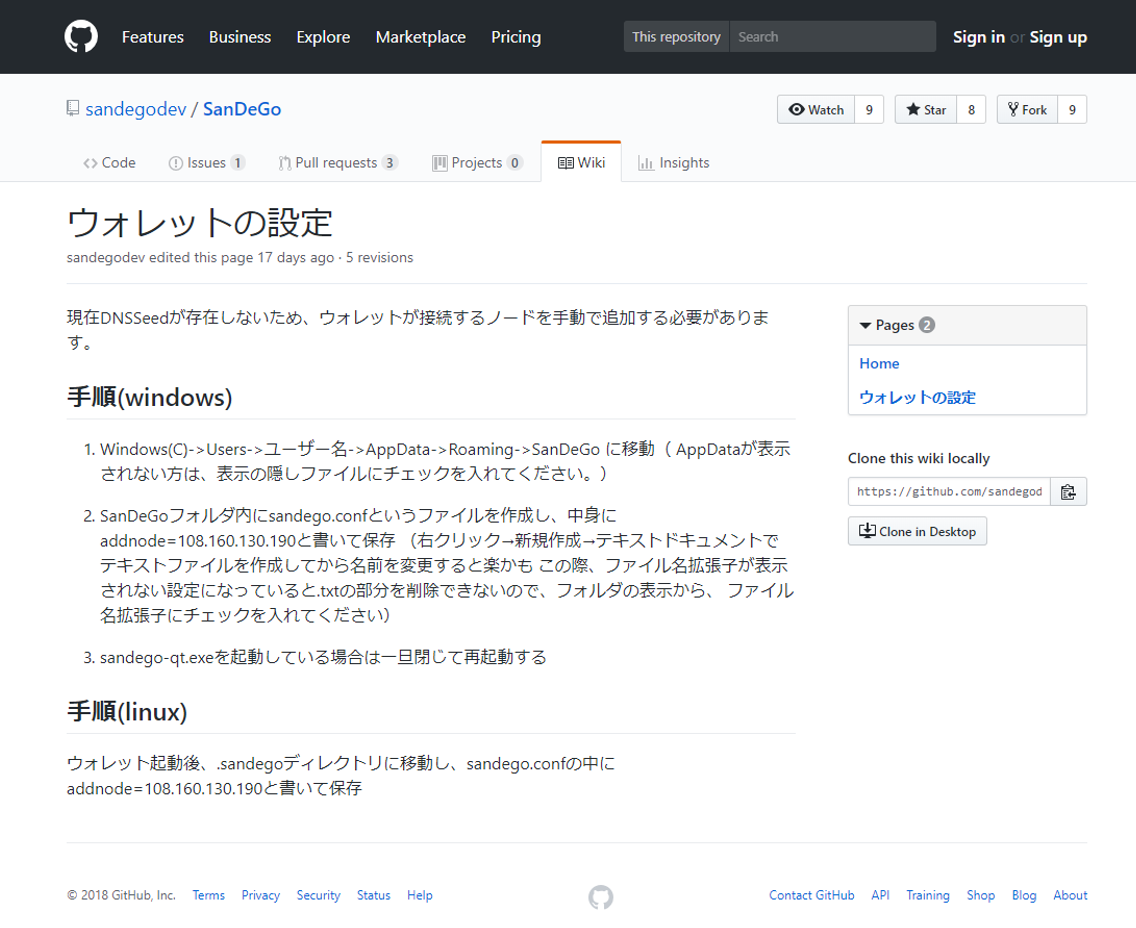Open the Projects tab

coord(477,163)
